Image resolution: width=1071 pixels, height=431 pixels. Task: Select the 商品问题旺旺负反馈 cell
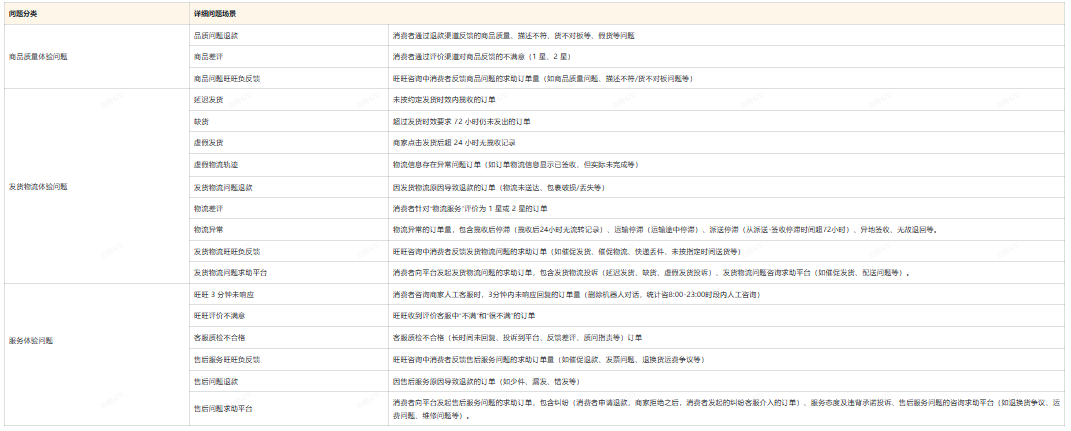[x=227, y=78]
